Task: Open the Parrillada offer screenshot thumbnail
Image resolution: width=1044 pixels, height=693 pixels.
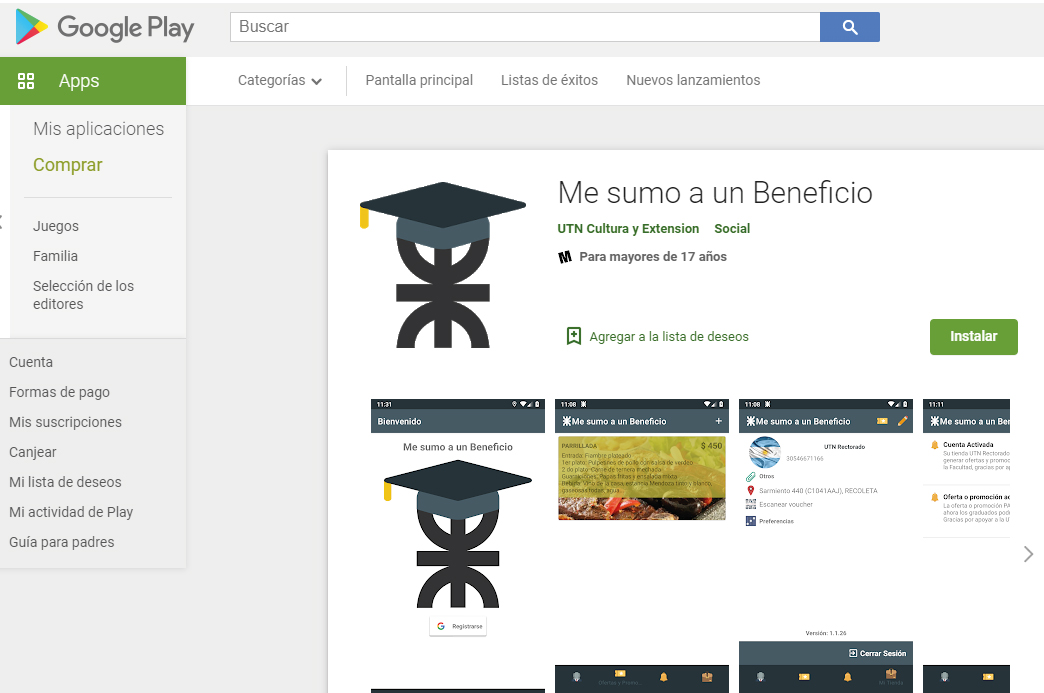Action: 642,546
